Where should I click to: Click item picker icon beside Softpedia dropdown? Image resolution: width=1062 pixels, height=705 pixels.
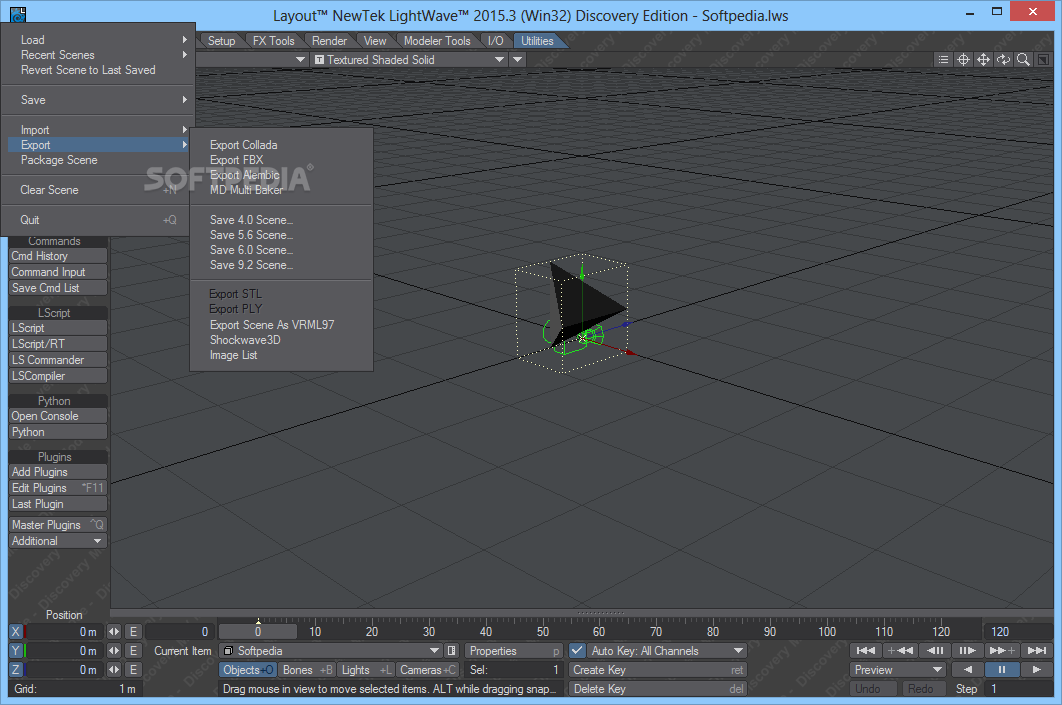tap(452, 650)
